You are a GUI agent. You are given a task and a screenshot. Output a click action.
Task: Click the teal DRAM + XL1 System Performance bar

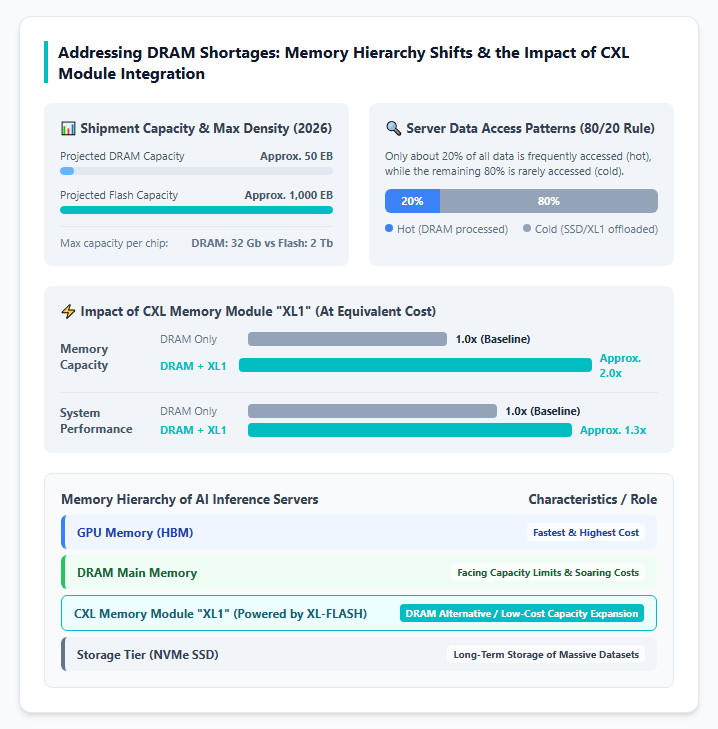(x=410, y=430)
